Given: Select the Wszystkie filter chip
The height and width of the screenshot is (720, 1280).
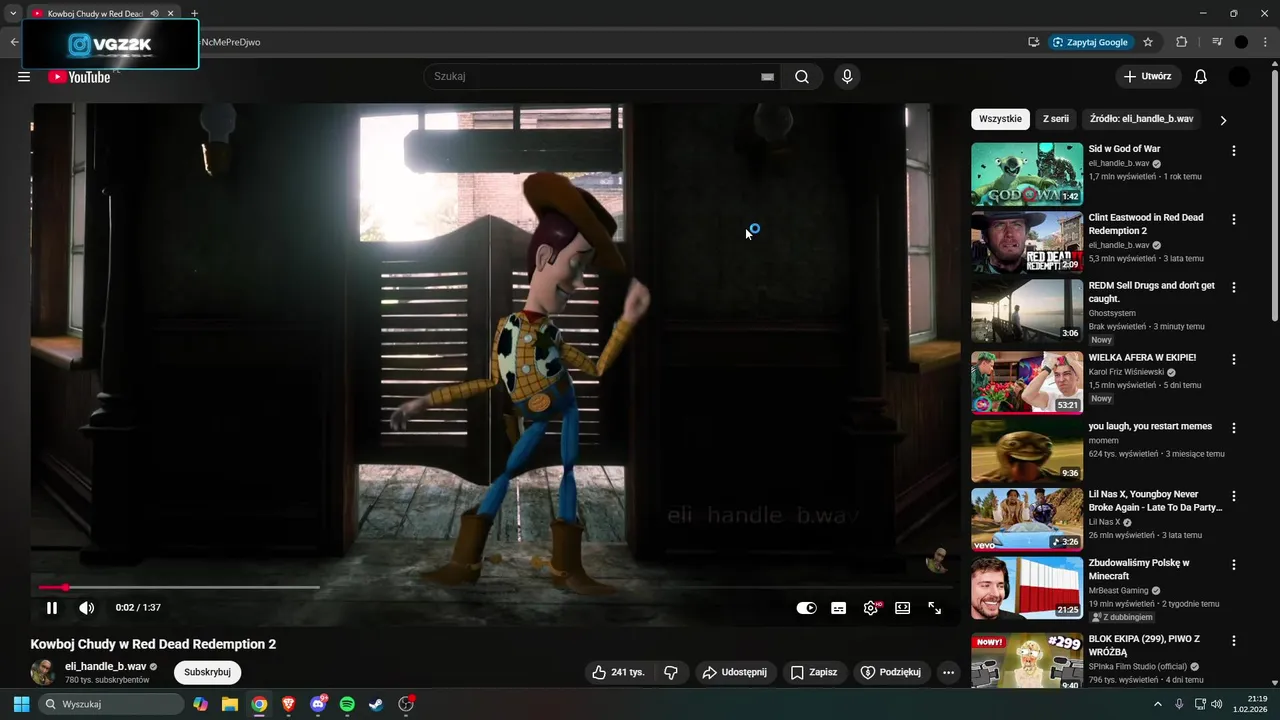Looking at the screenshot, I should pos(1001,119).
